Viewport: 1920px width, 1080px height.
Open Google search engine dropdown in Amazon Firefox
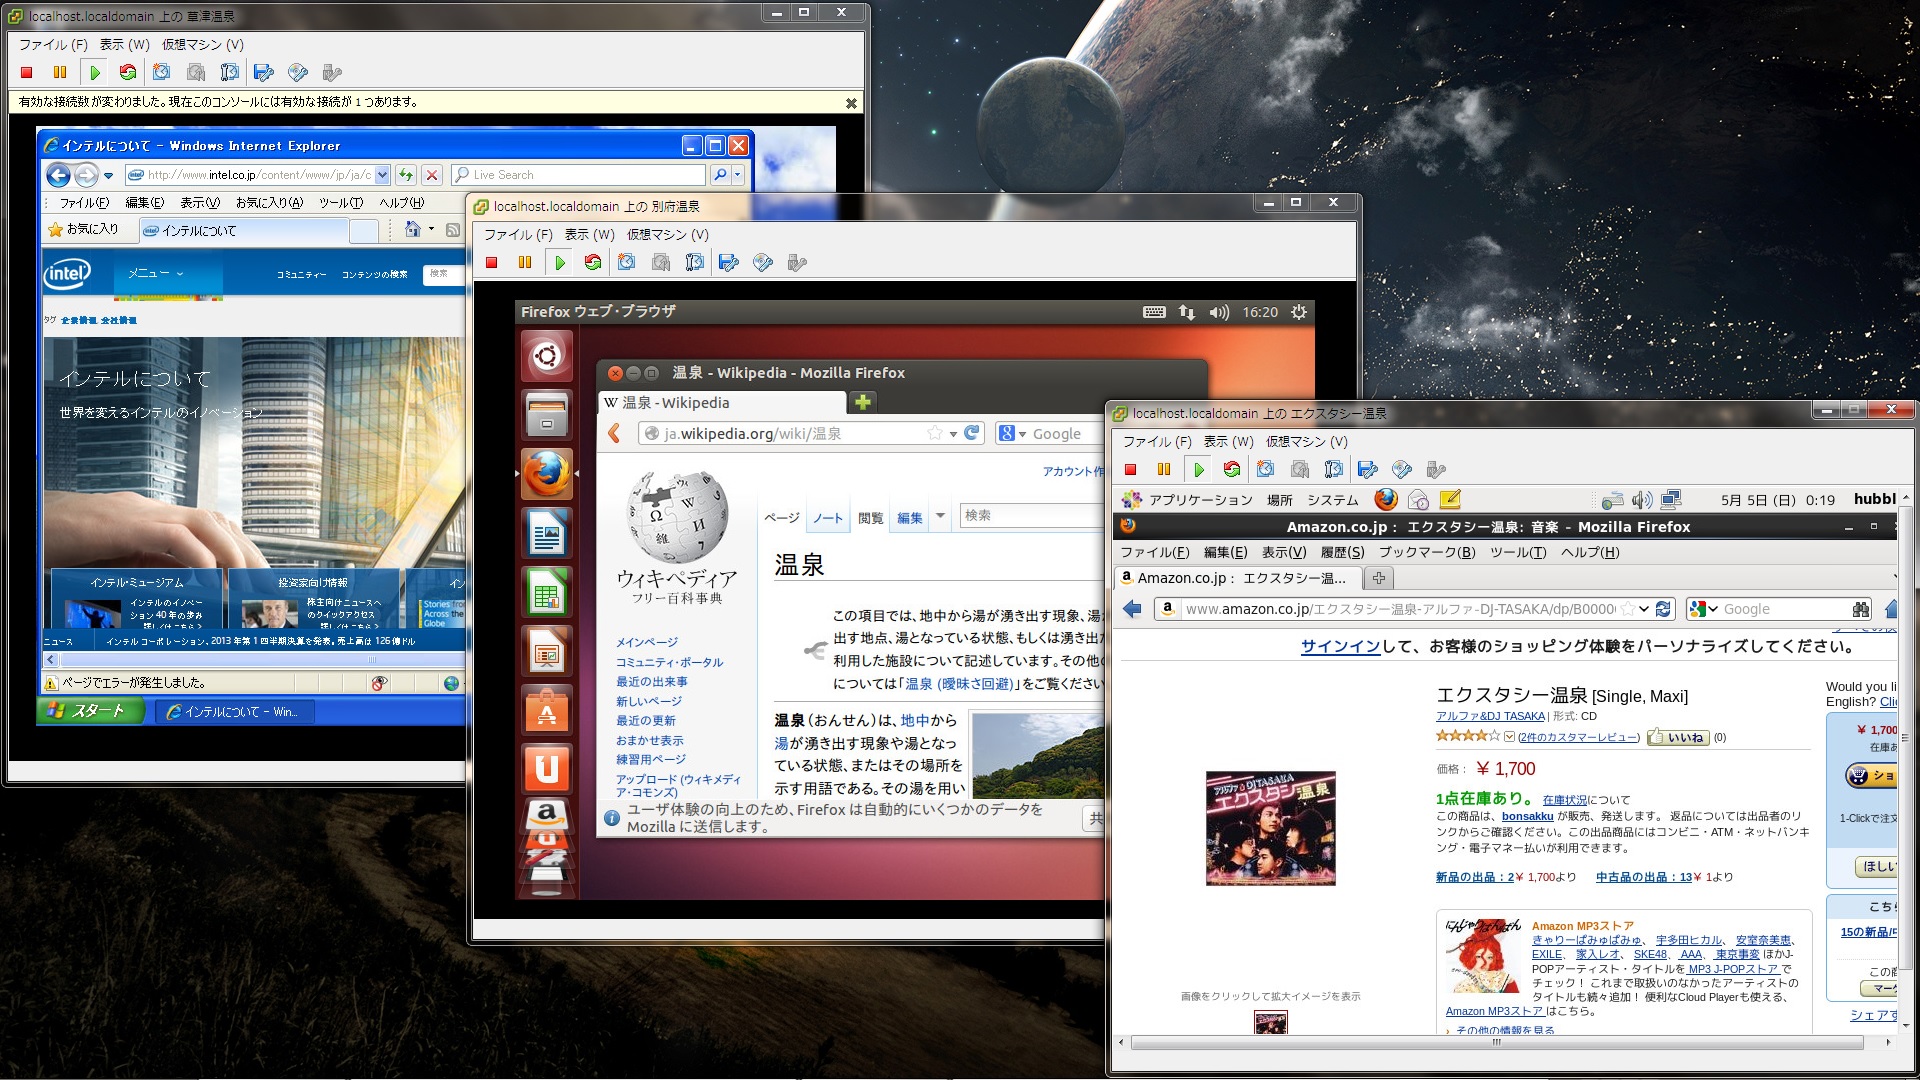(1703, 609)
